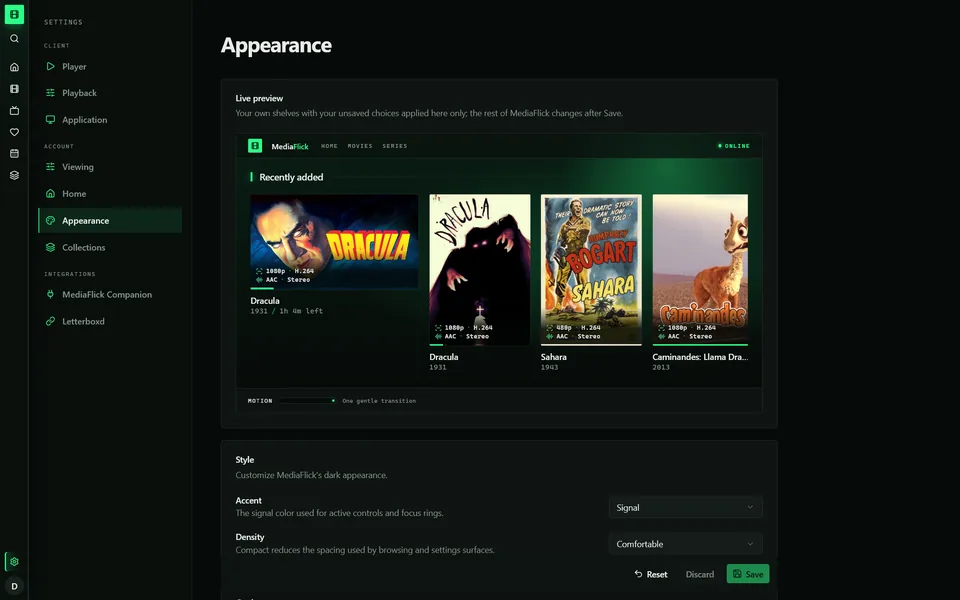Screen dimensions: 960x600
Task: Click the MediaFlick logo in the left rail
Action: pyautogui.click(x=14, y=14)
